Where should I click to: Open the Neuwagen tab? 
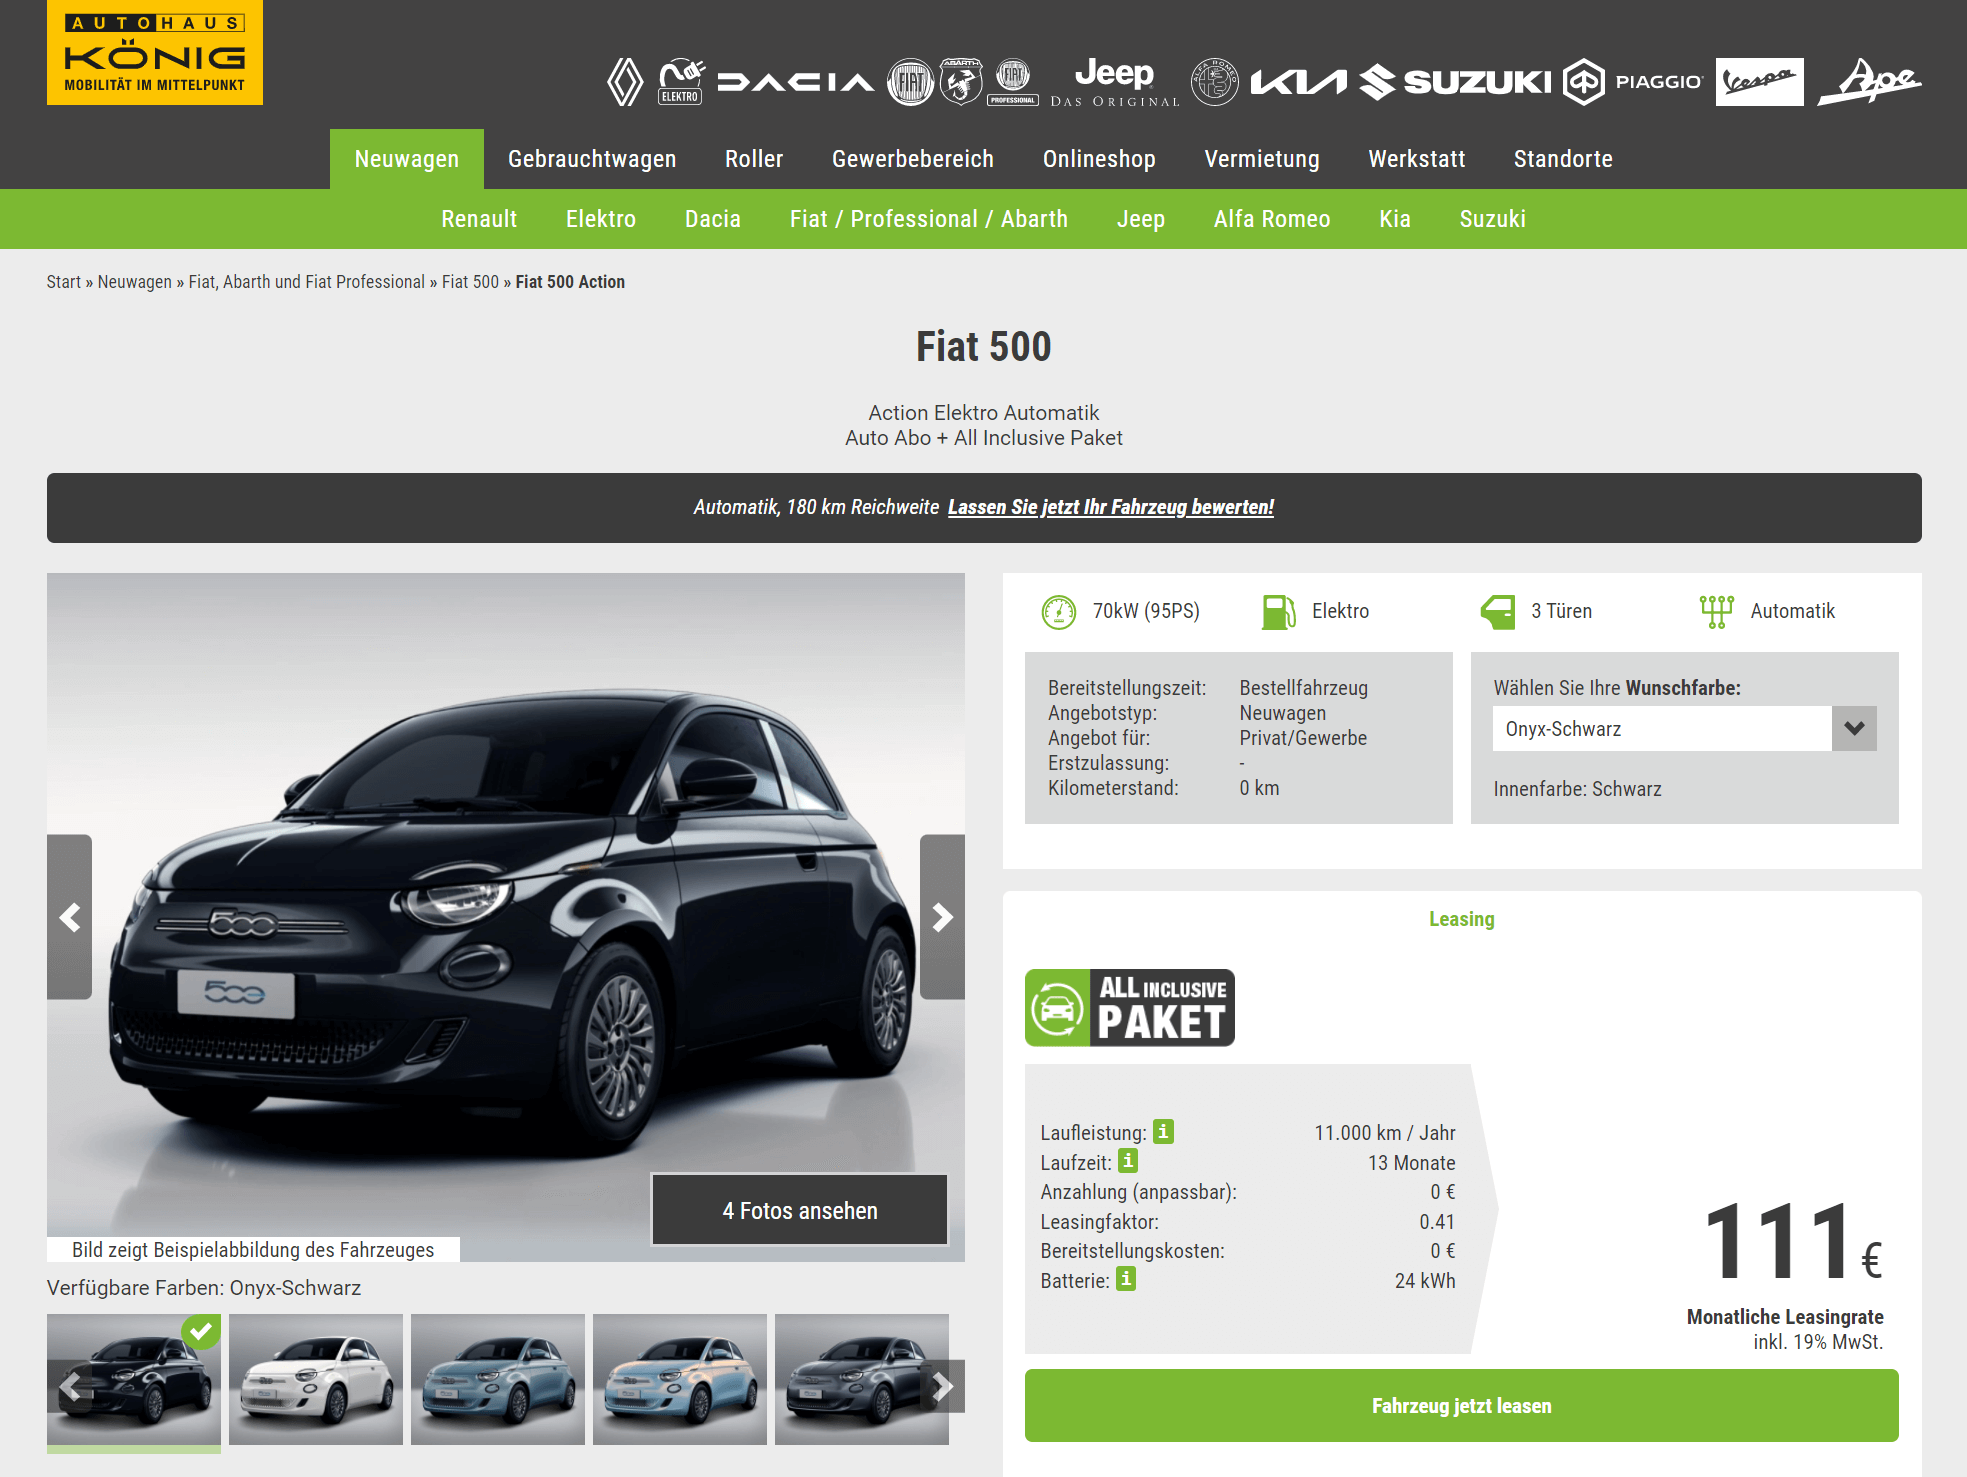point(407,159)
